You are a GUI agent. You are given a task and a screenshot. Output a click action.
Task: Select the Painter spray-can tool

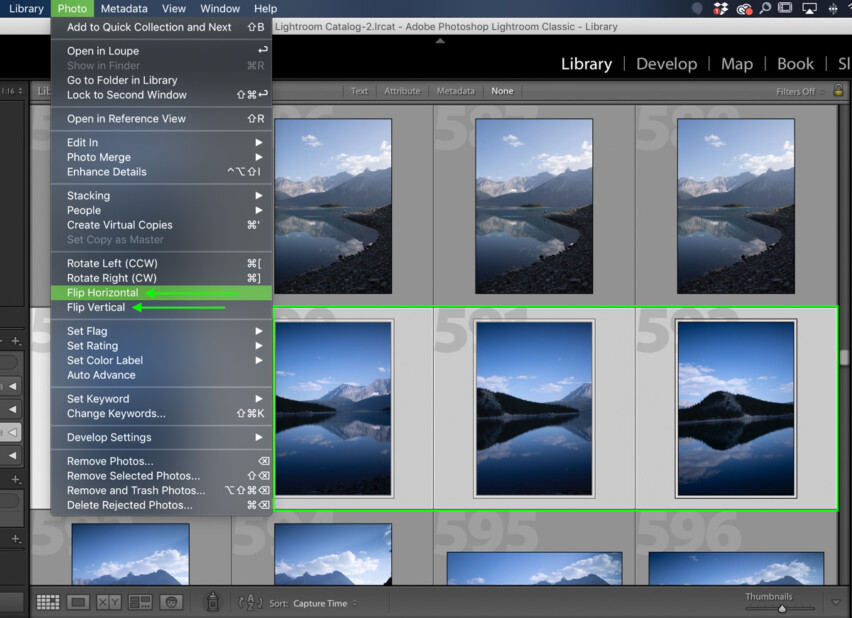tap(213, 602)
